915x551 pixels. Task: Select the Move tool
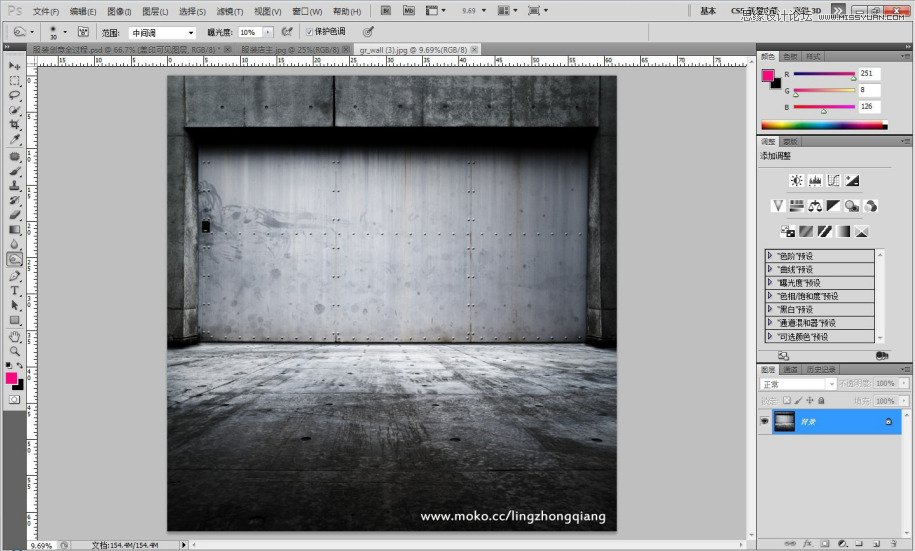15,66
